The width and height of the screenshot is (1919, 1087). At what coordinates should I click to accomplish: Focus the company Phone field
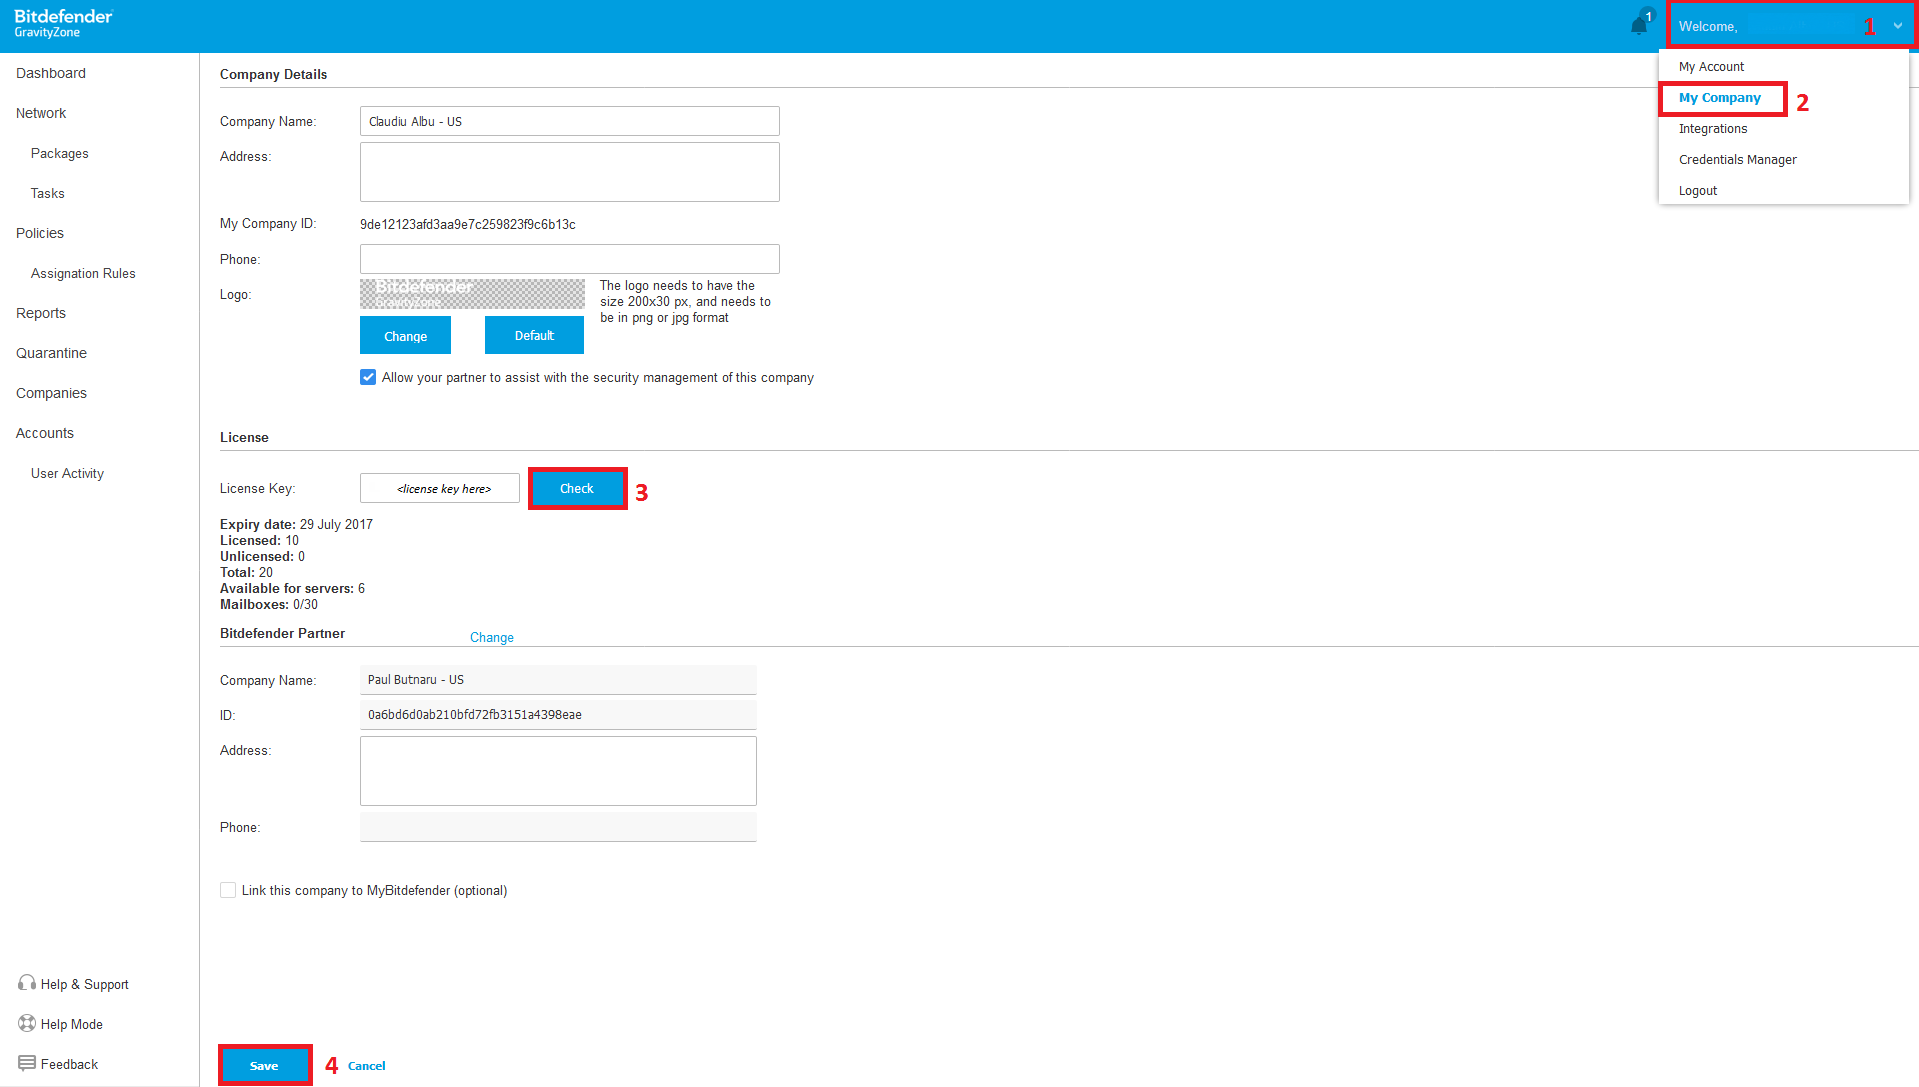[x=570, y=259]
